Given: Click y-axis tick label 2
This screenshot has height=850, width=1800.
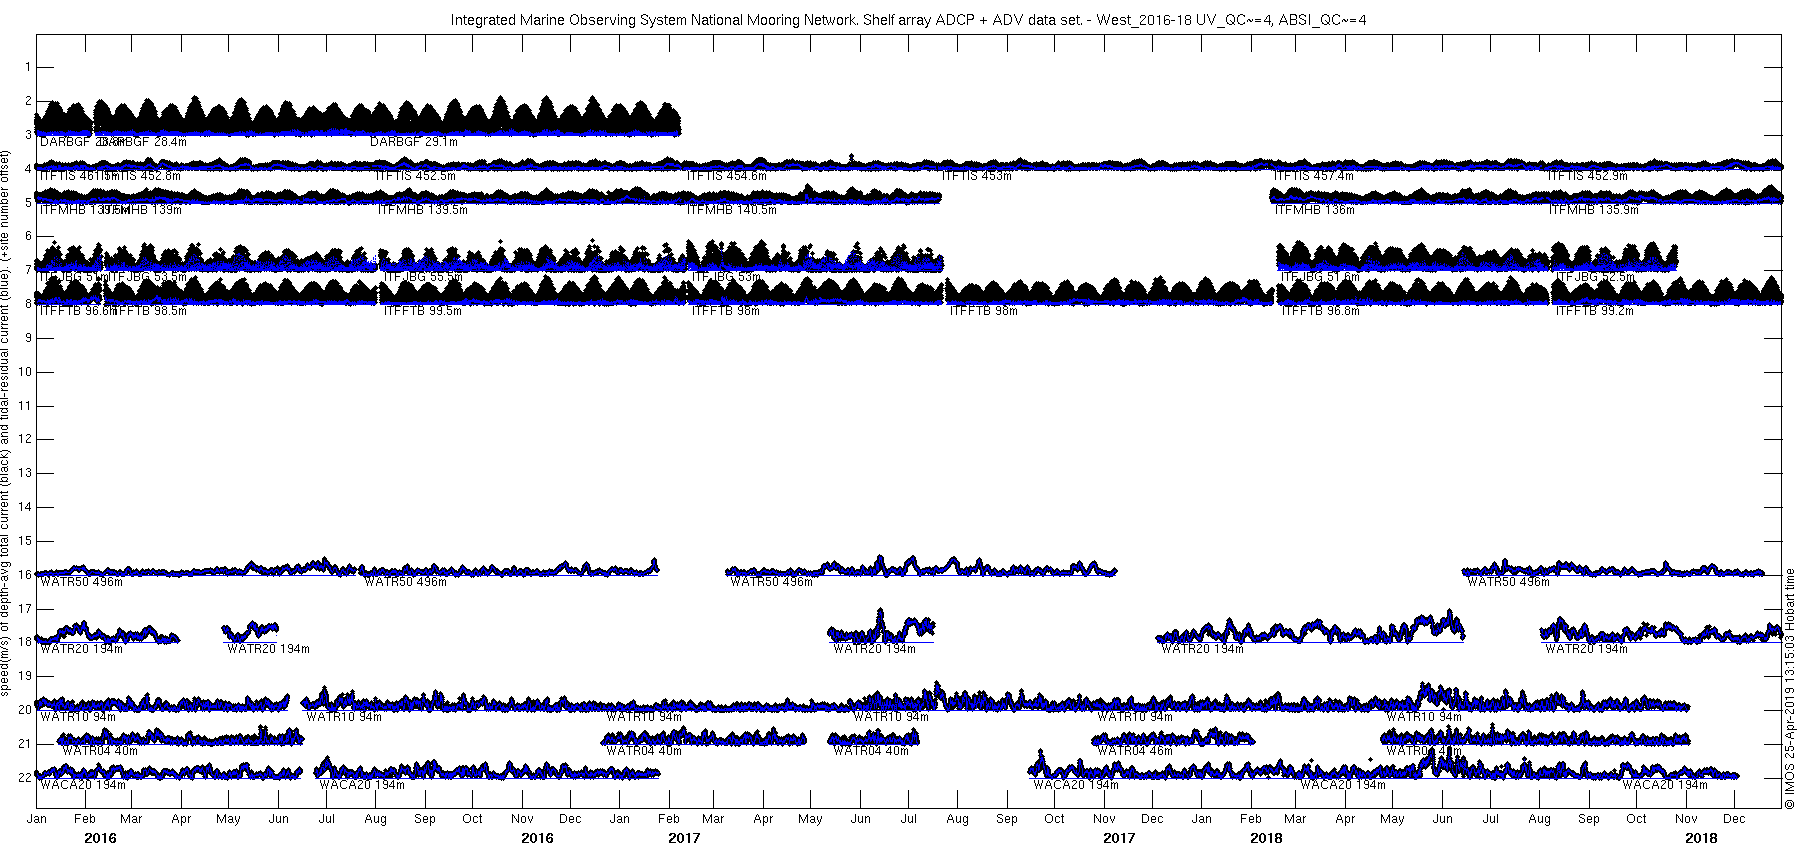Looking at the screenshot, I should click(28, 101).
